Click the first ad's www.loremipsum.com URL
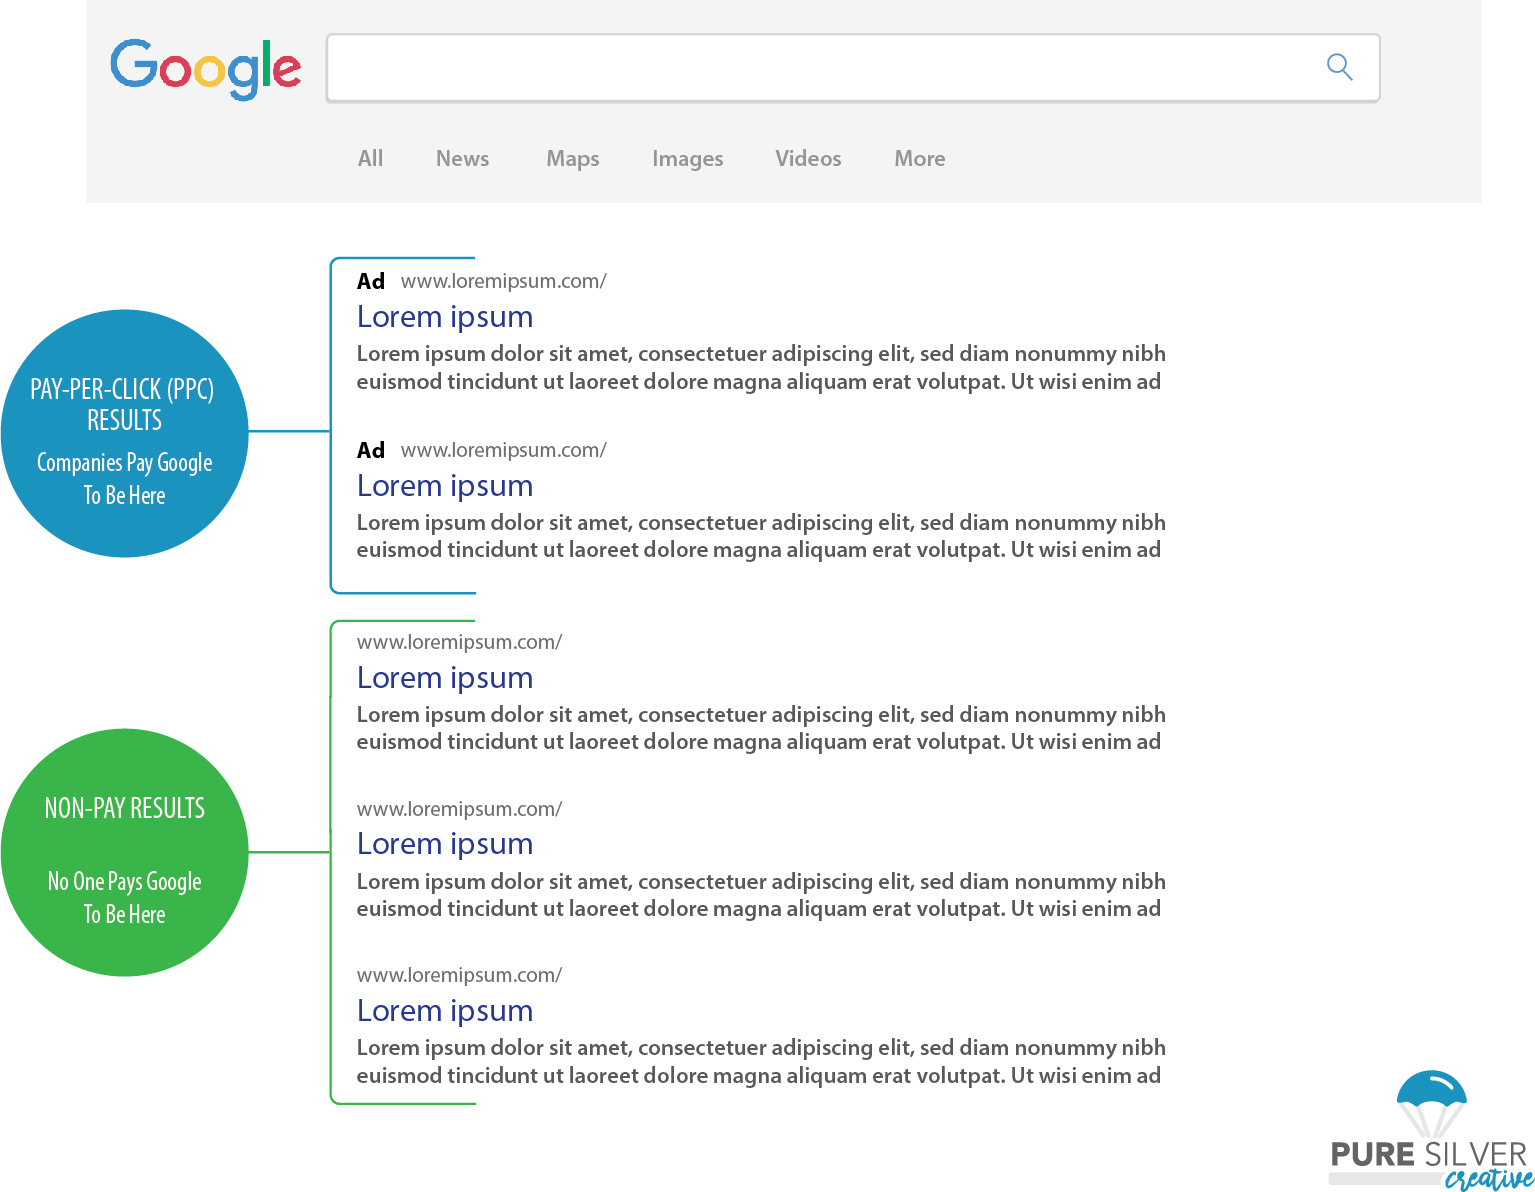Image resolution: width=1535 pixels, height=1192 pixels. (503, 281)
